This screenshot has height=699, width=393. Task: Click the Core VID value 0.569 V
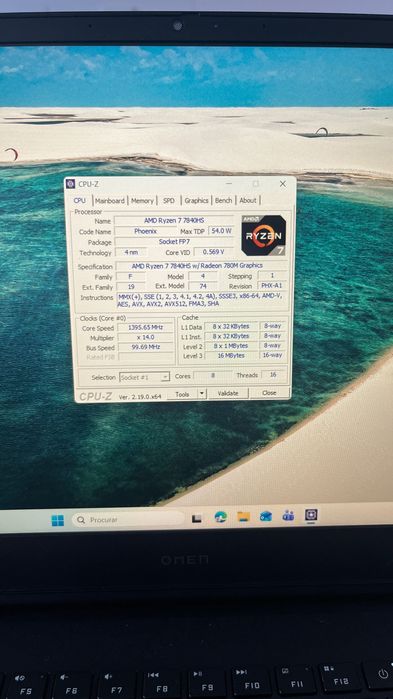click(214, 252)
